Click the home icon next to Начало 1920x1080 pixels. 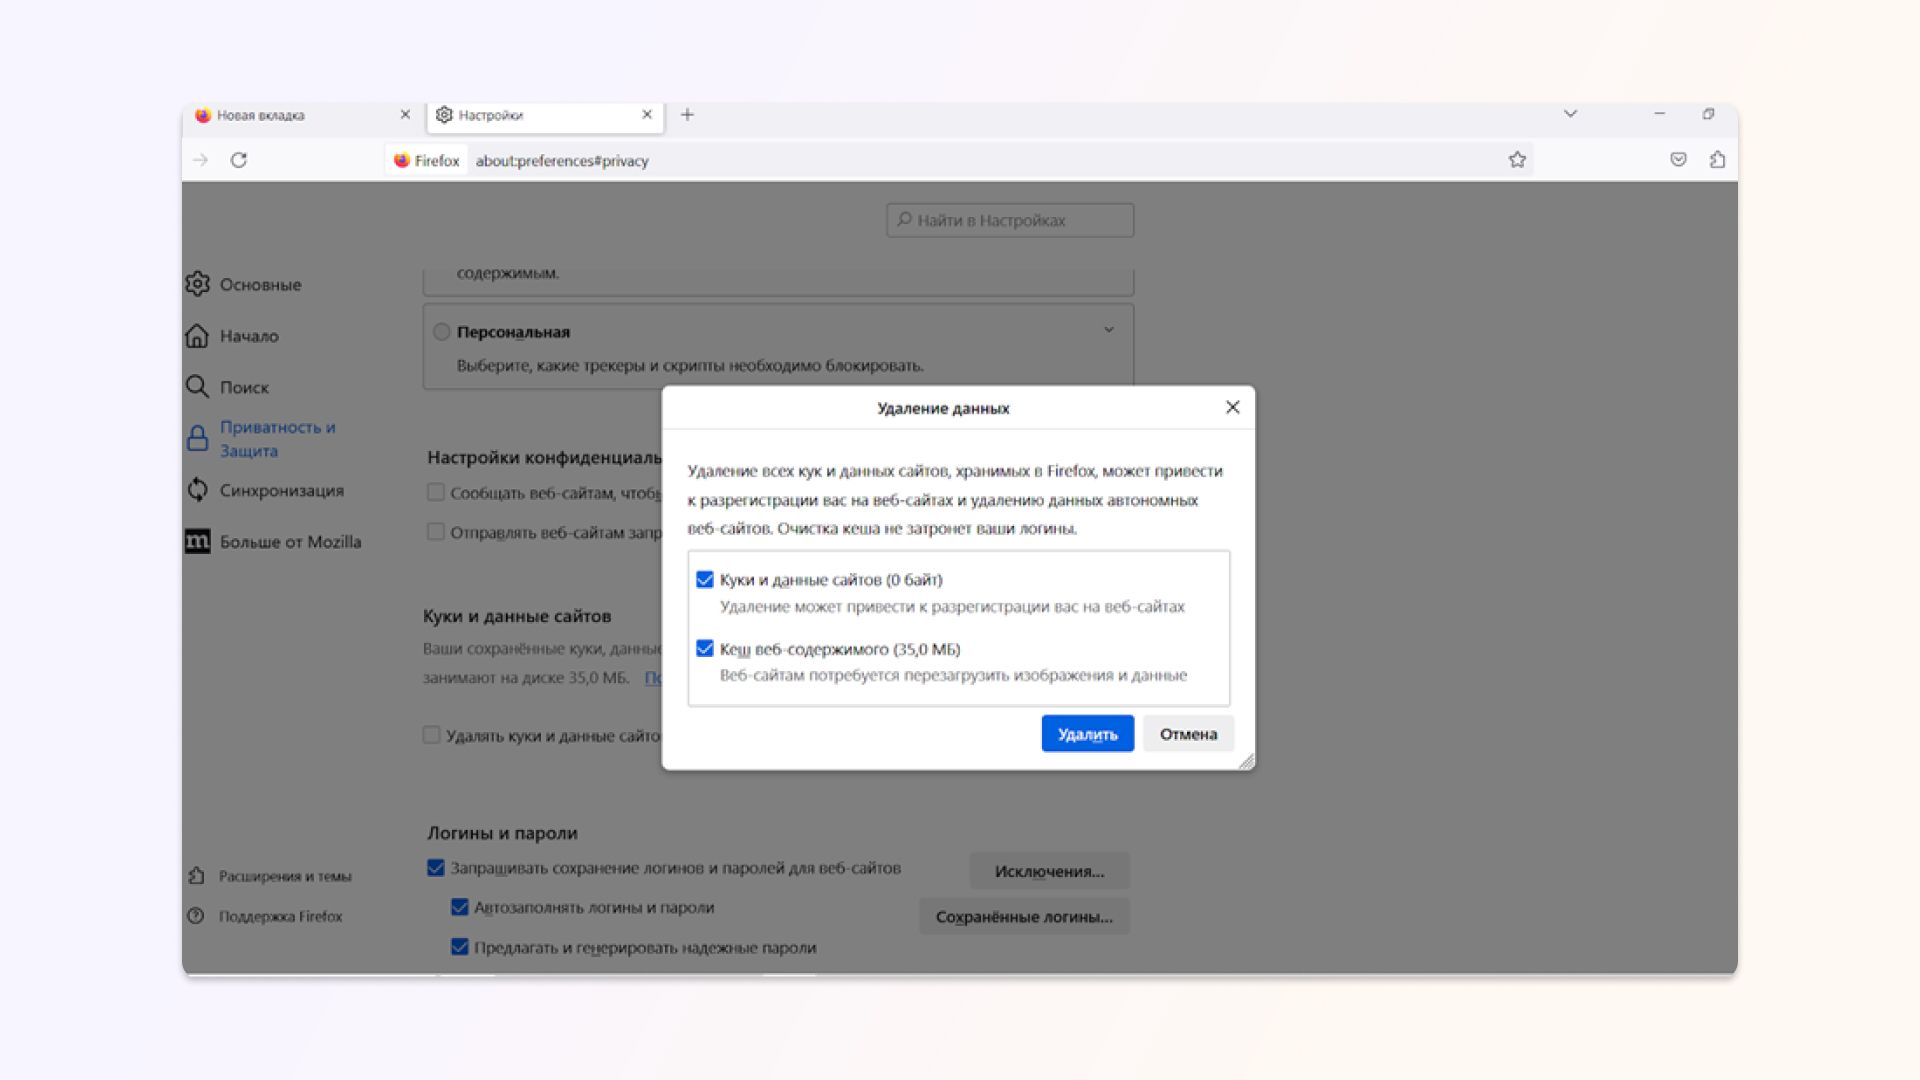pos(197,336)
